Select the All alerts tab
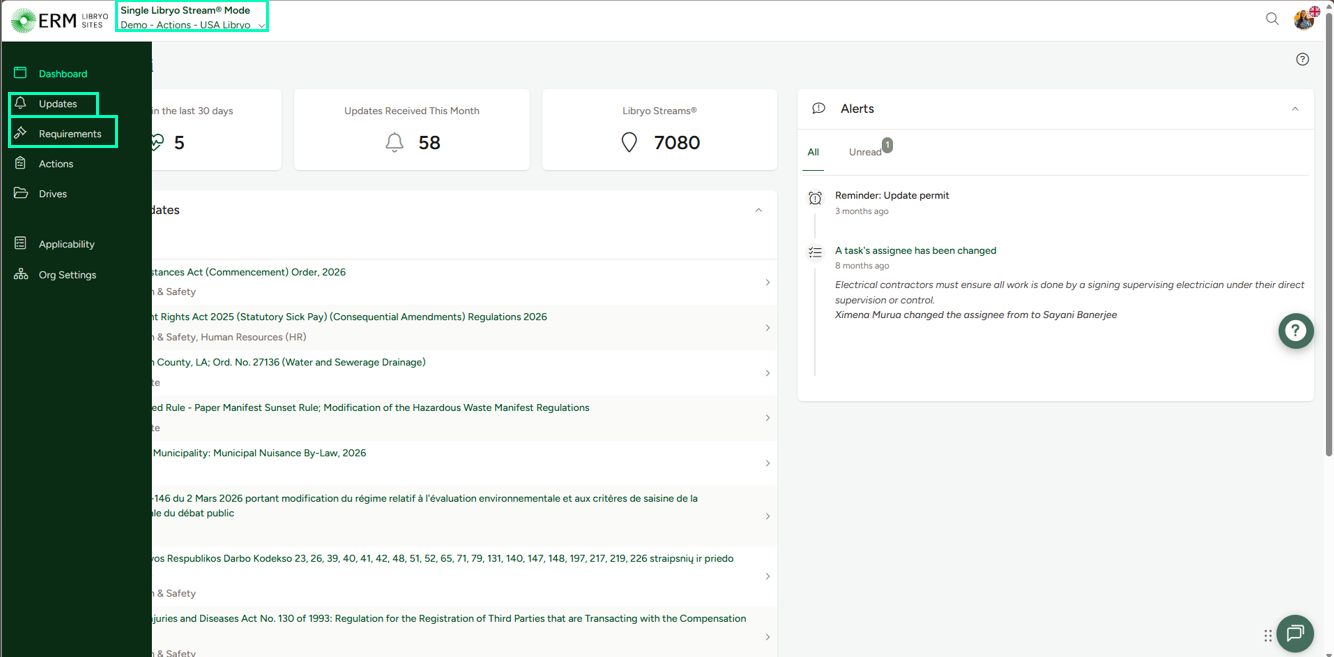This screenshot has height=657, width=1334. coord(813,152)
